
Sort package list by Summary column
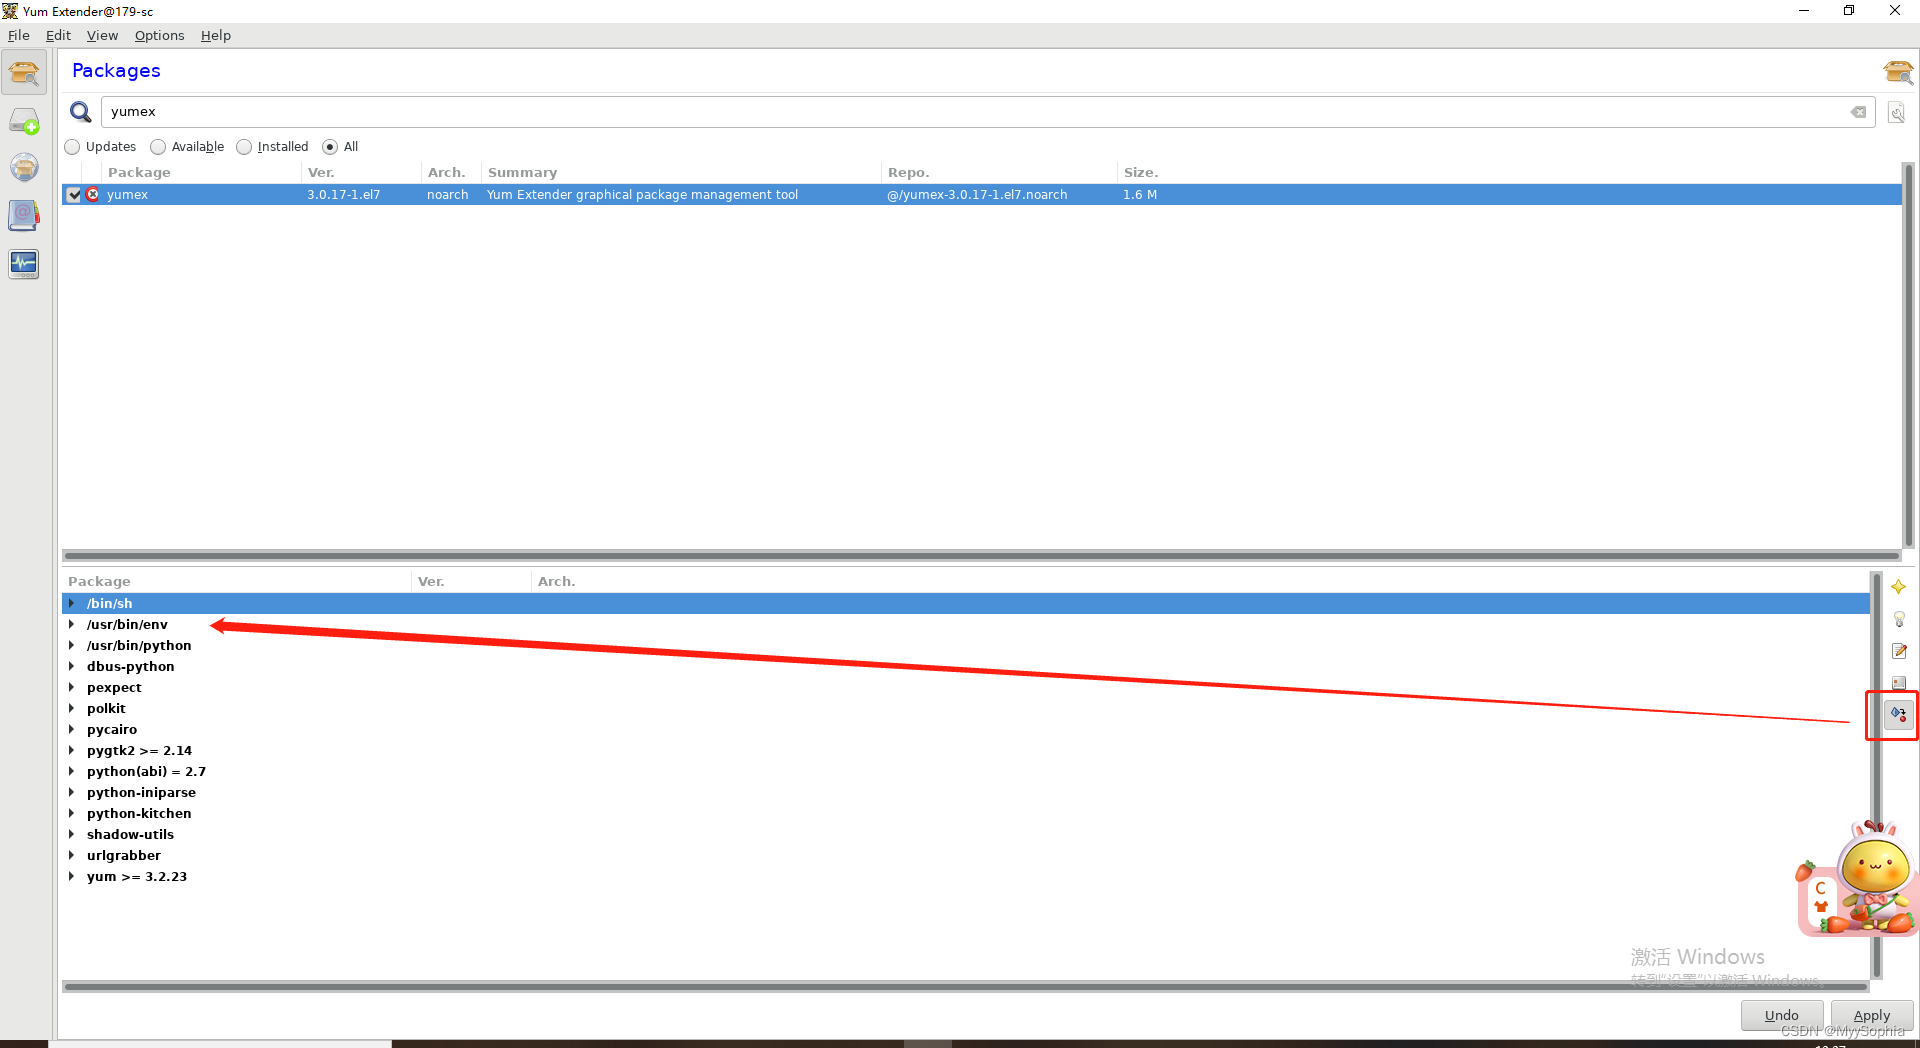[x=681, y=172]
